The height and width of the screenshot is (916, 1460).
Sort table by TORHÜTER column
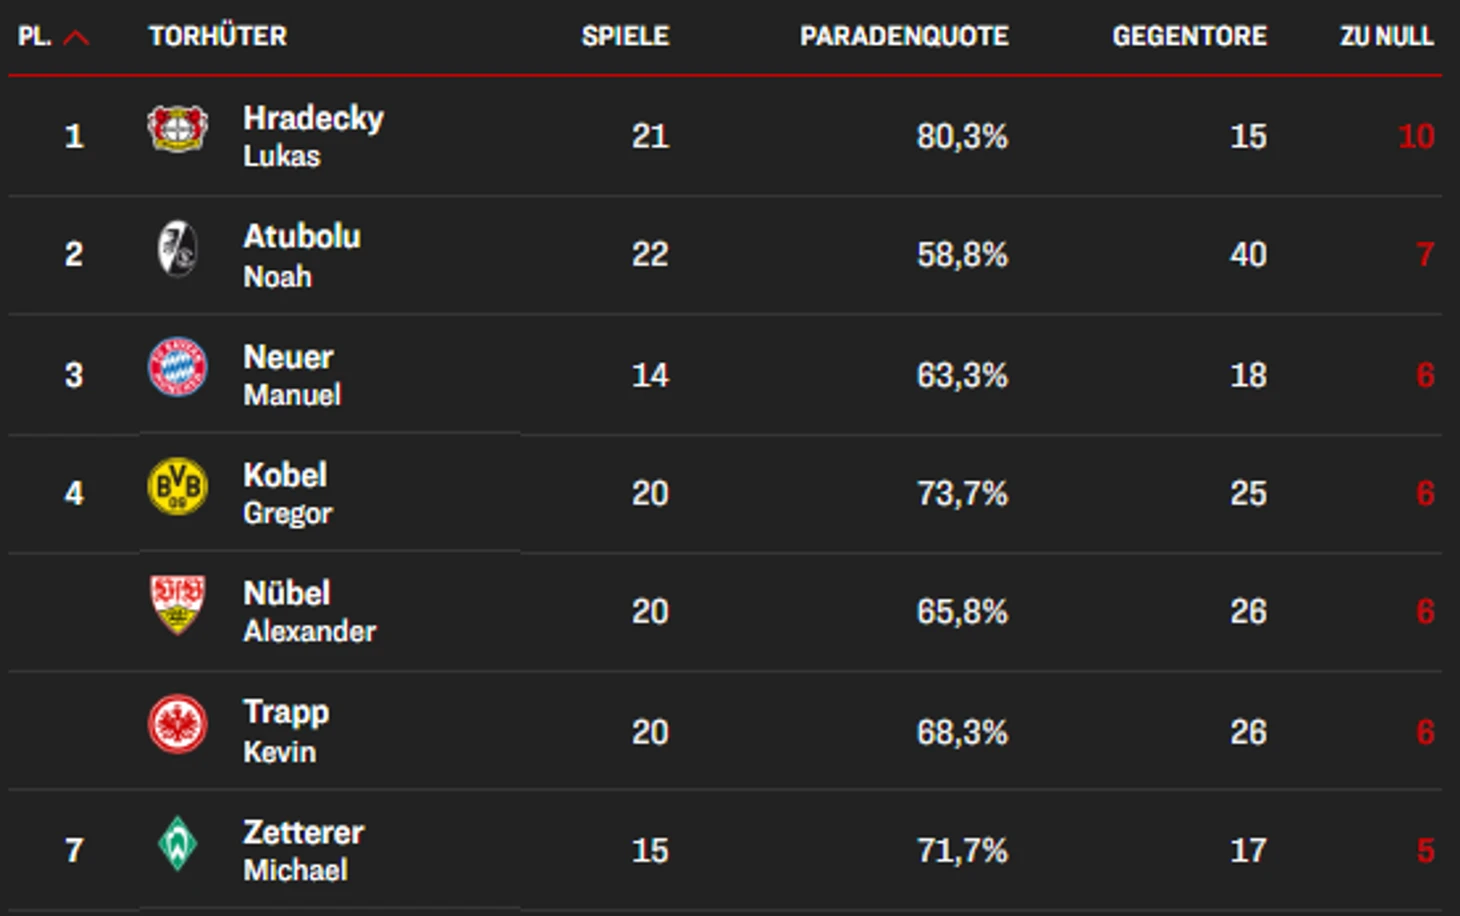pos(218,36)
